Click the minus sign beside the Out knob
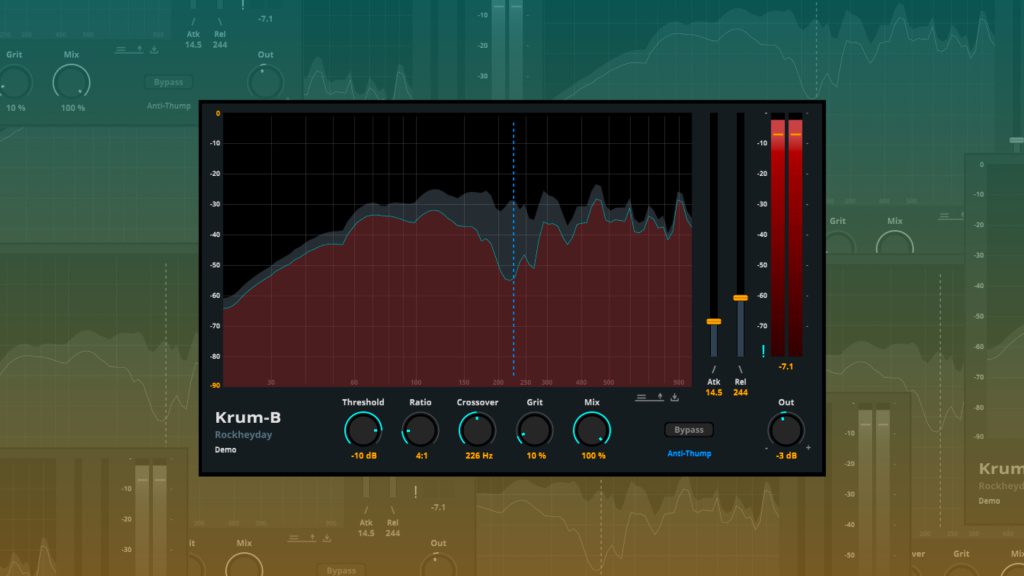Image resolution: width=1024 pixels, height=576 pixels. point(767,448)
